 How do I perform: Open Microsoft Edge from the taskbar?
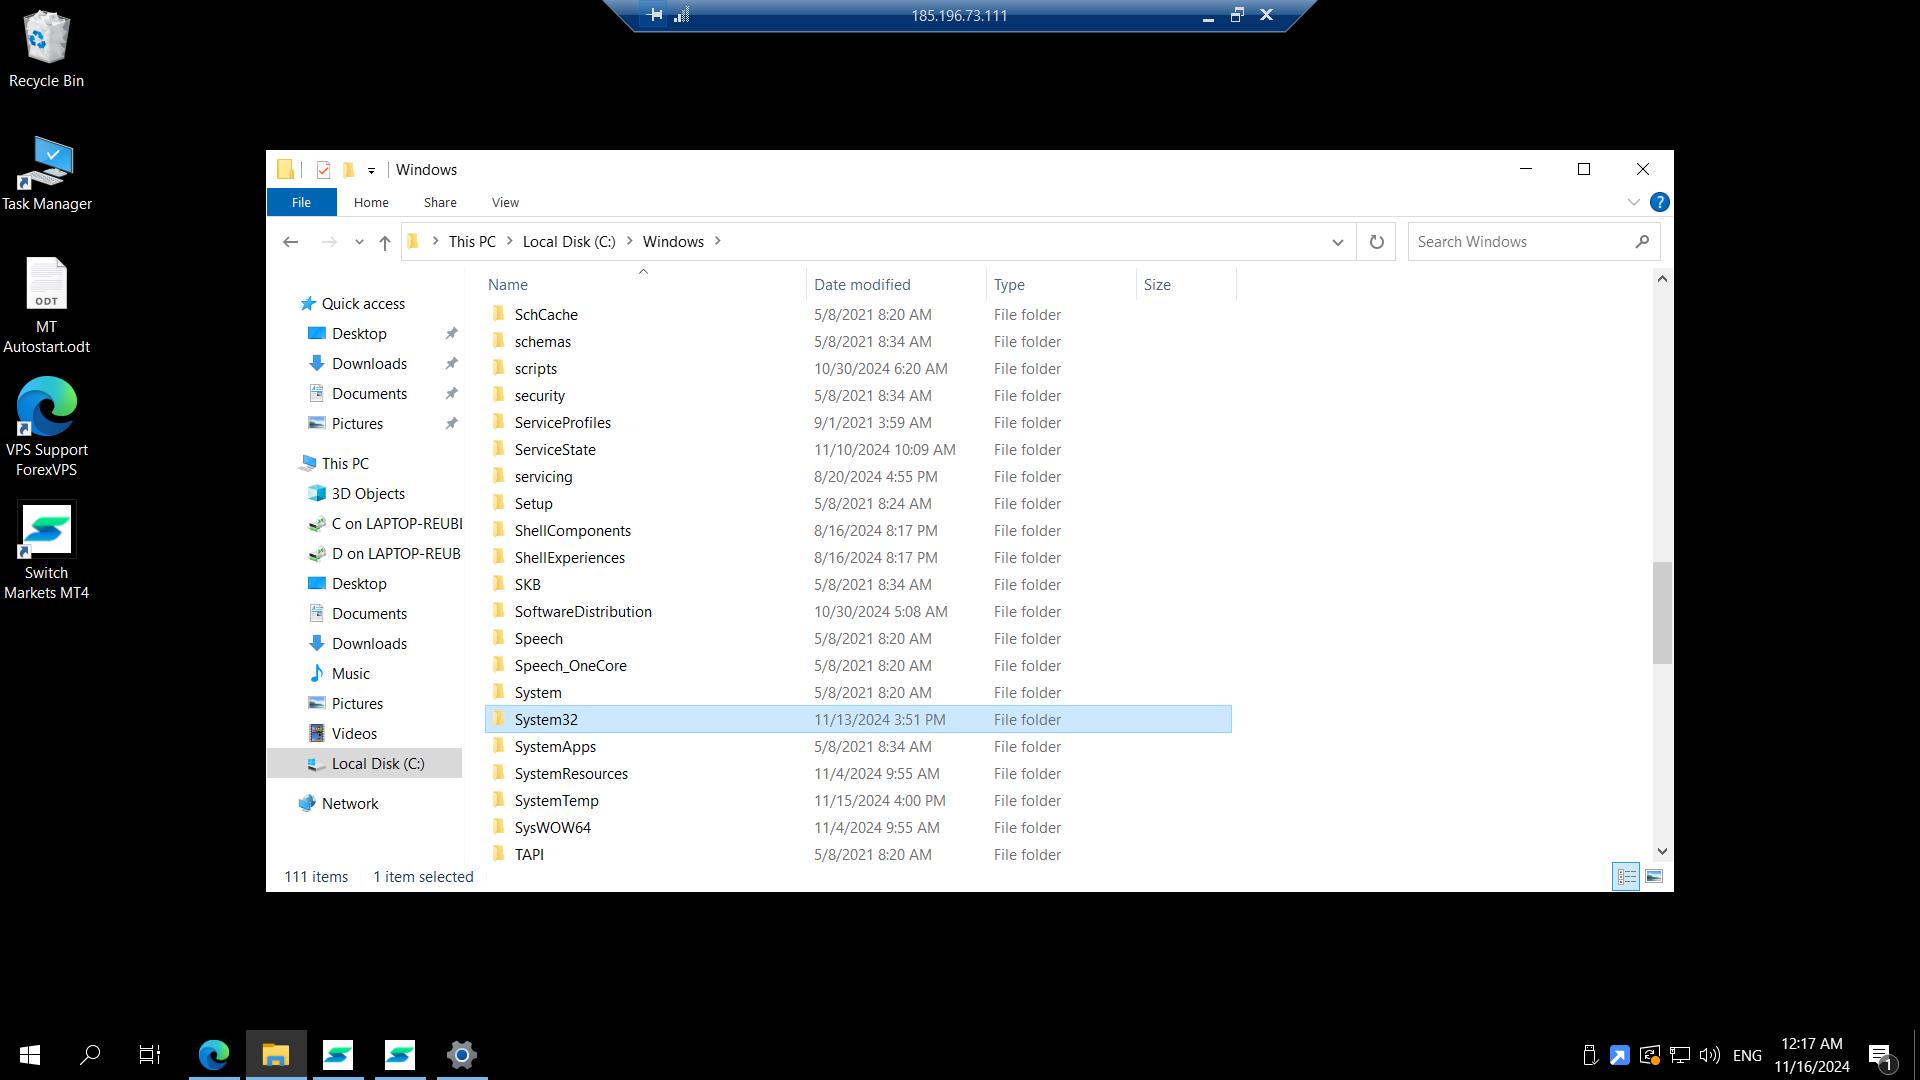[214, 1055]
